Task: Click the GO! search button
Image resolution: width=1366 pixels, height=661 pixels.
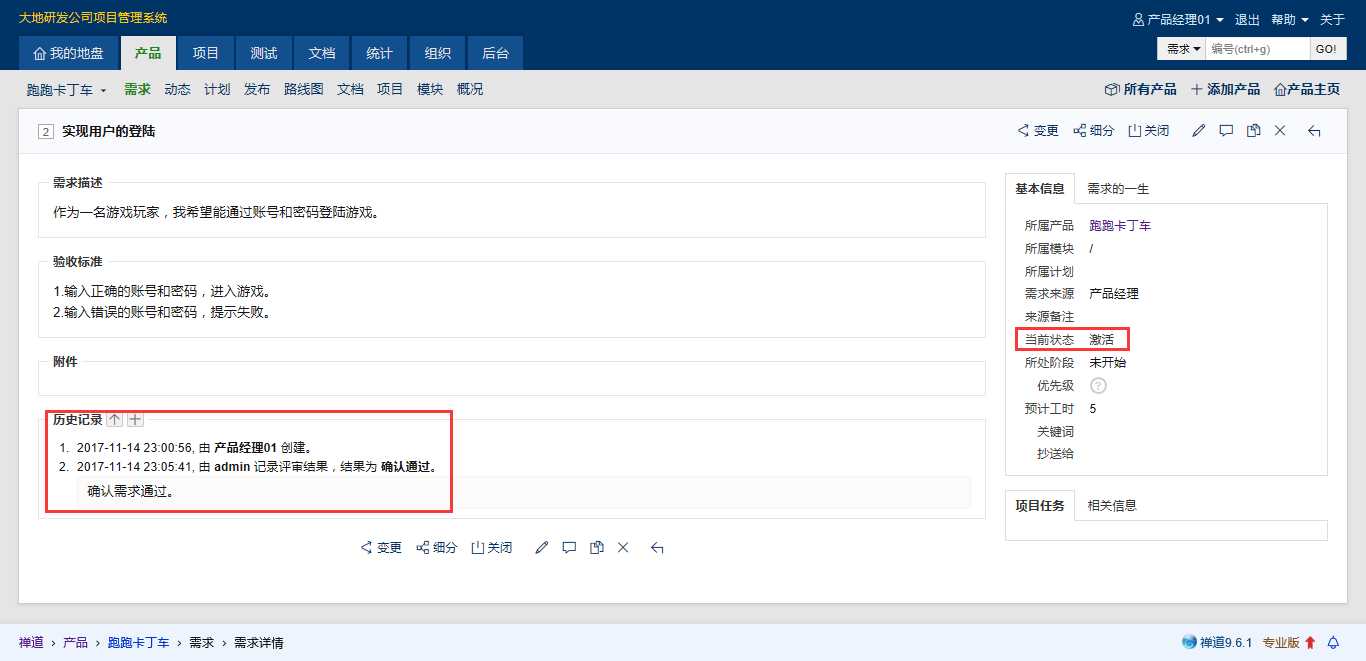Action: pos(1325,49)
